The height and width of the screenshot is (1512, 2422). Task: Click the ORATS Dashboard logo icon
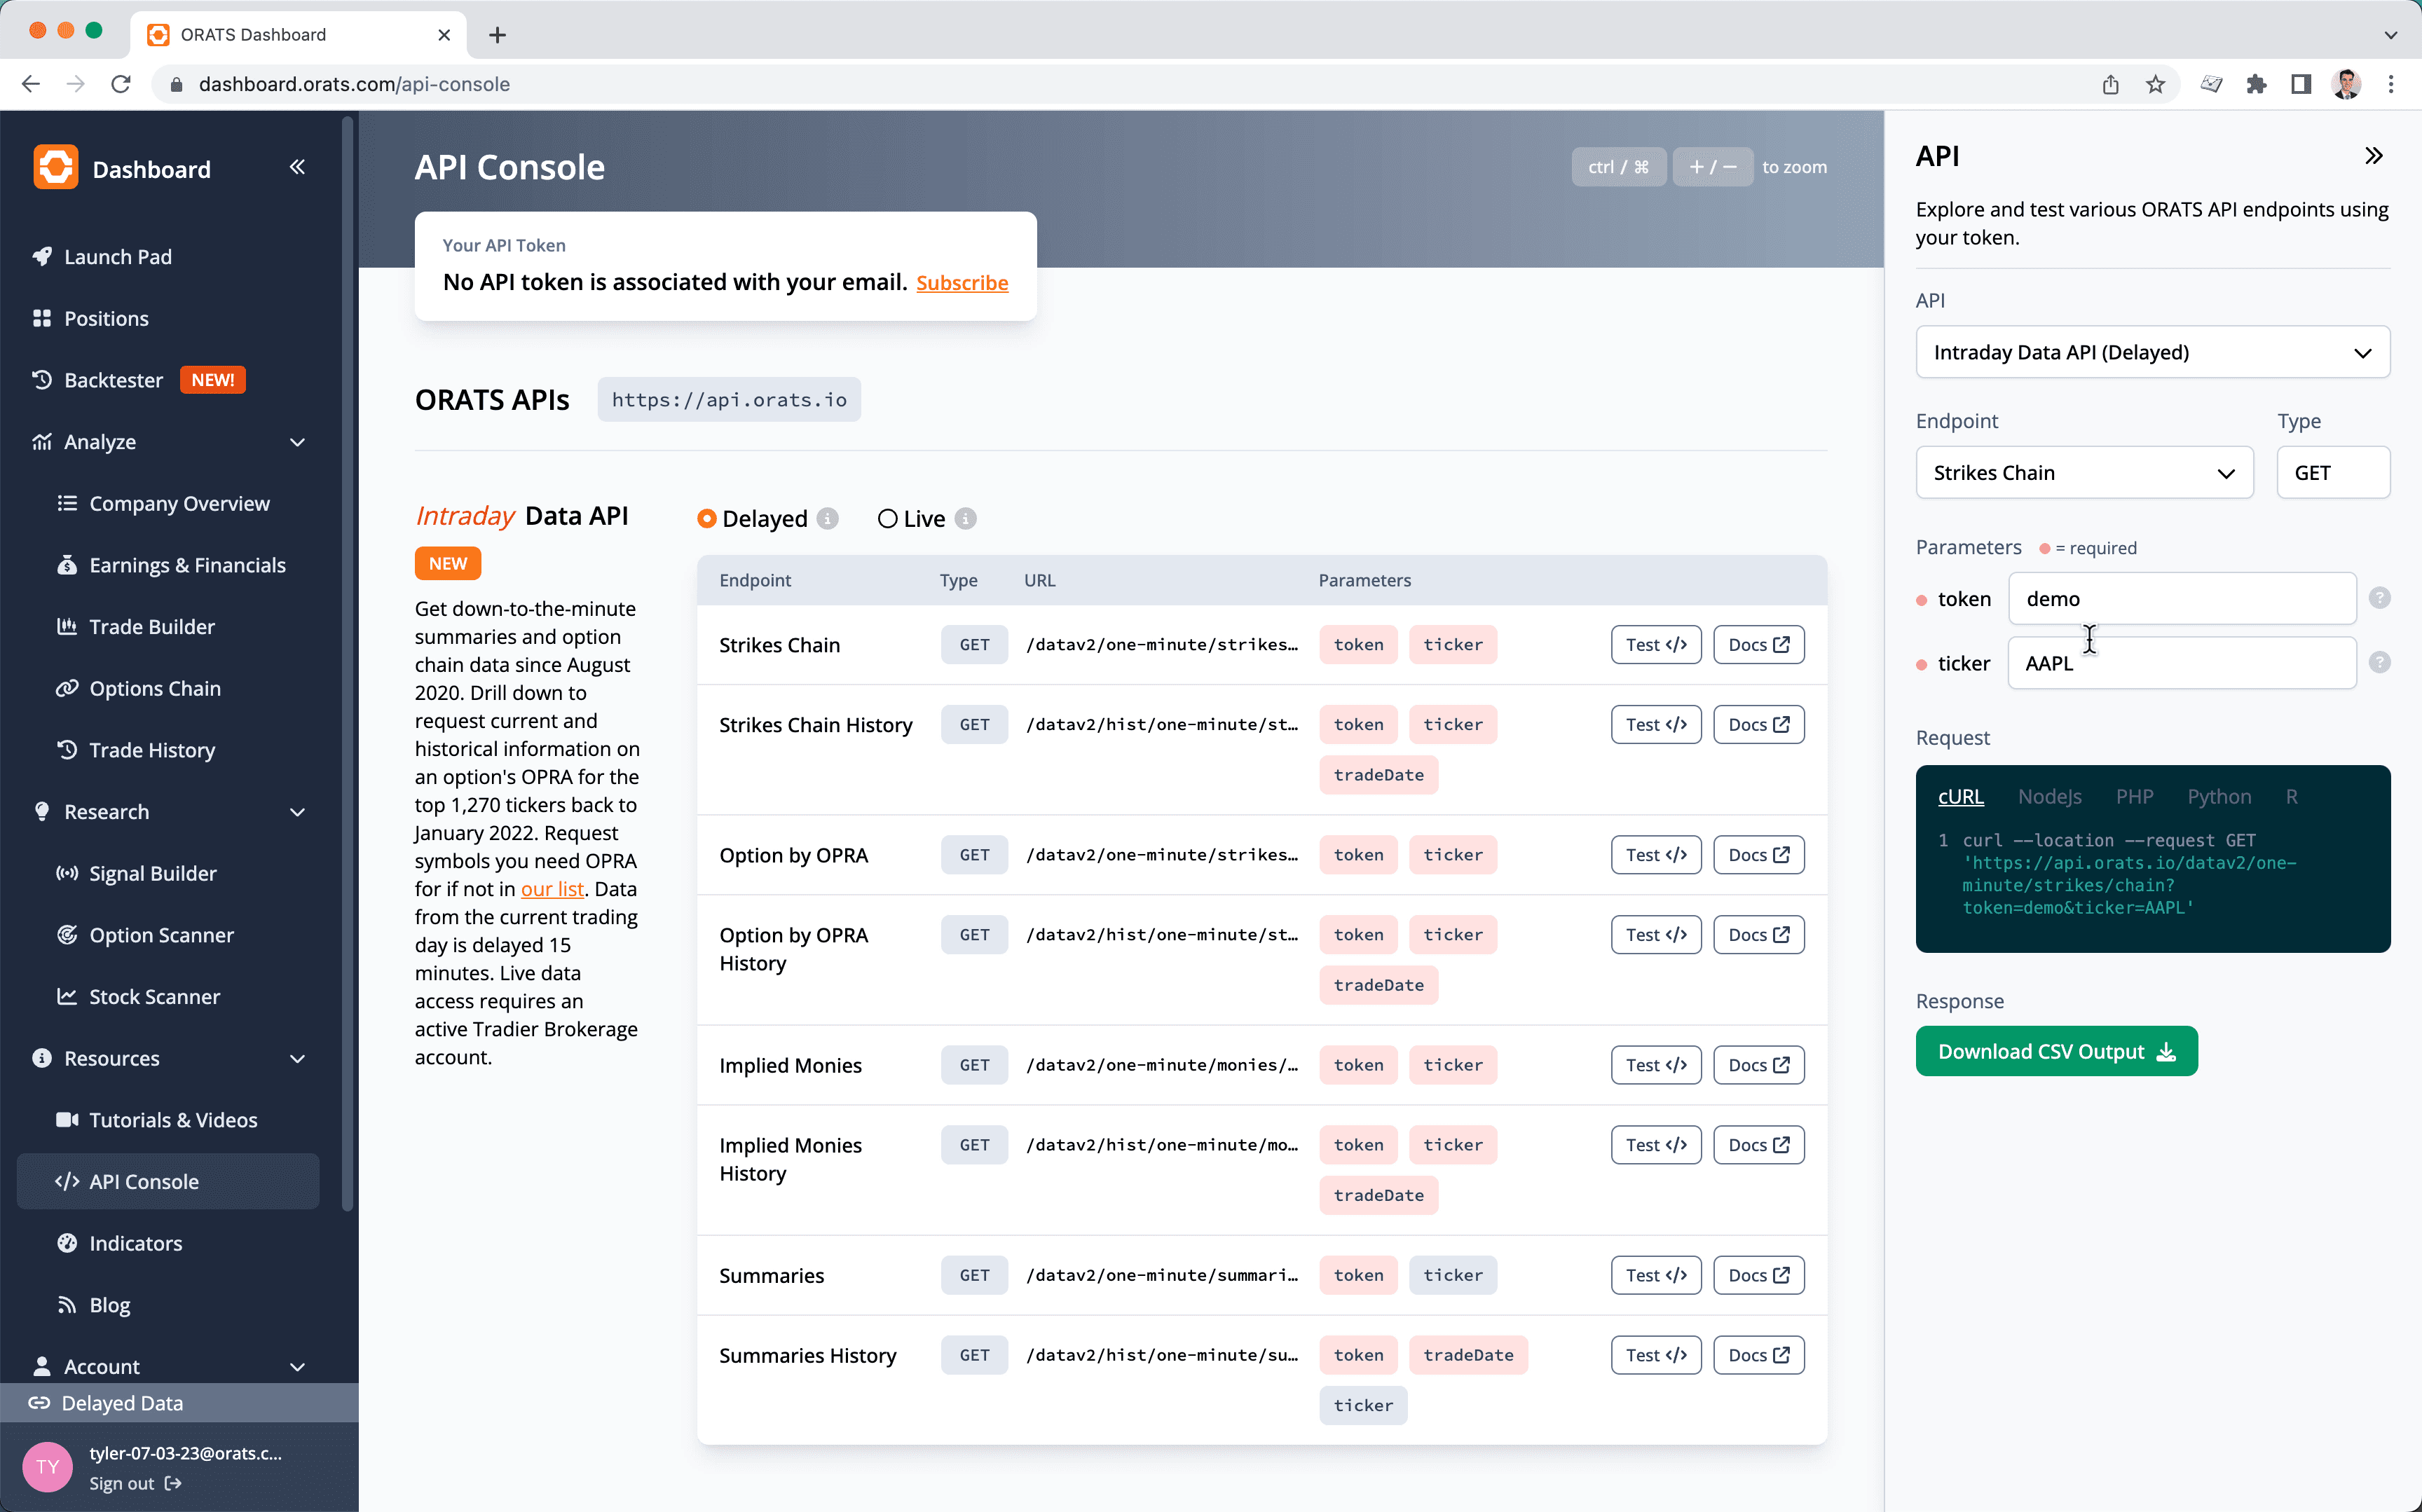click(56, 168)
